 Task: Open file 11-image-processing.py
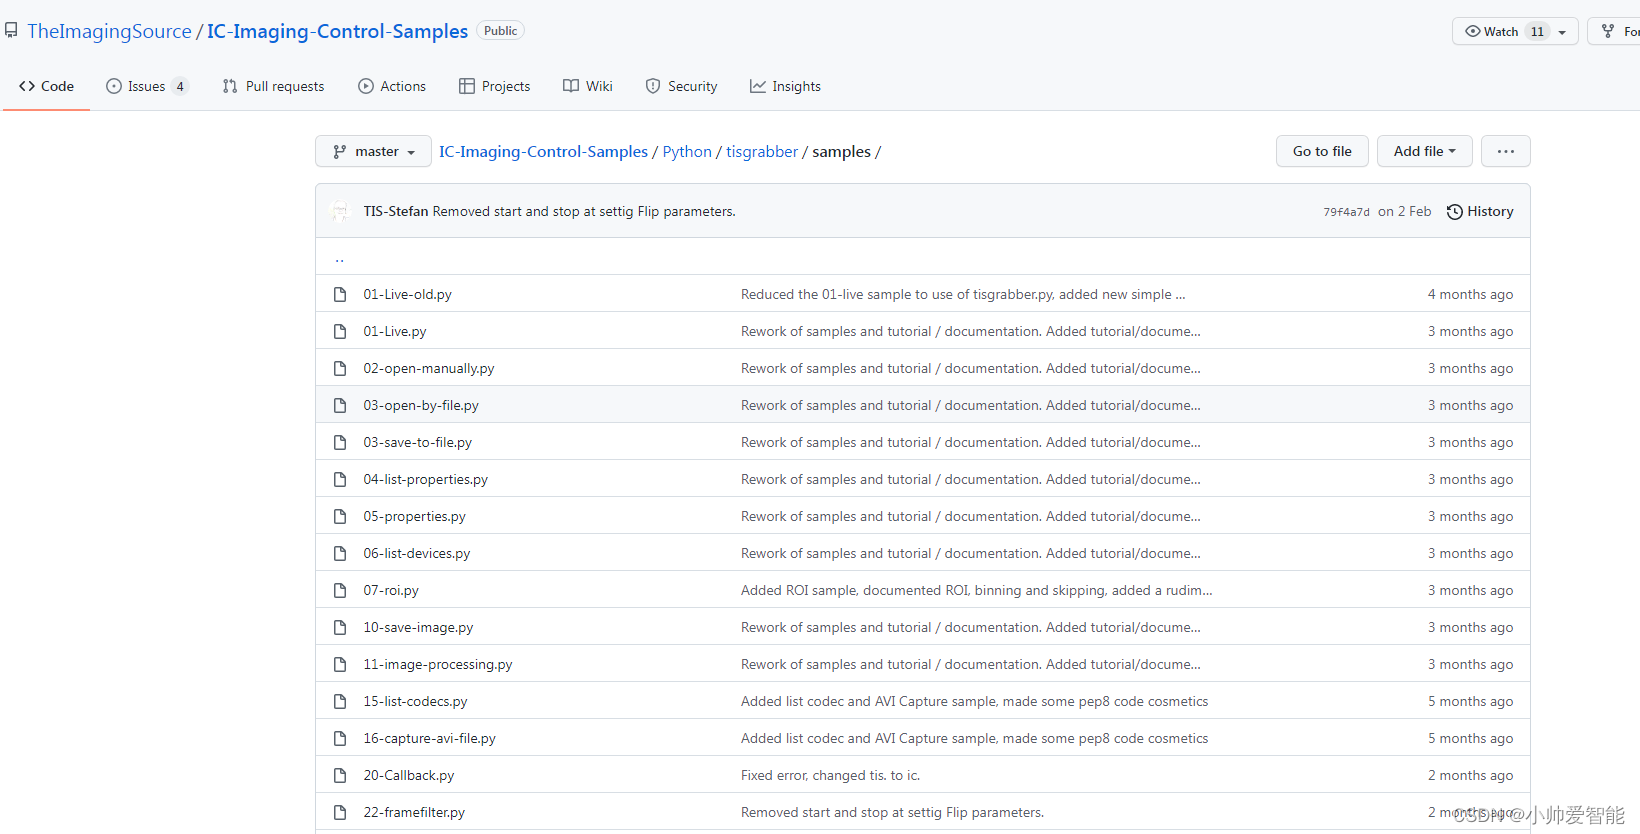tap(437, 664)
